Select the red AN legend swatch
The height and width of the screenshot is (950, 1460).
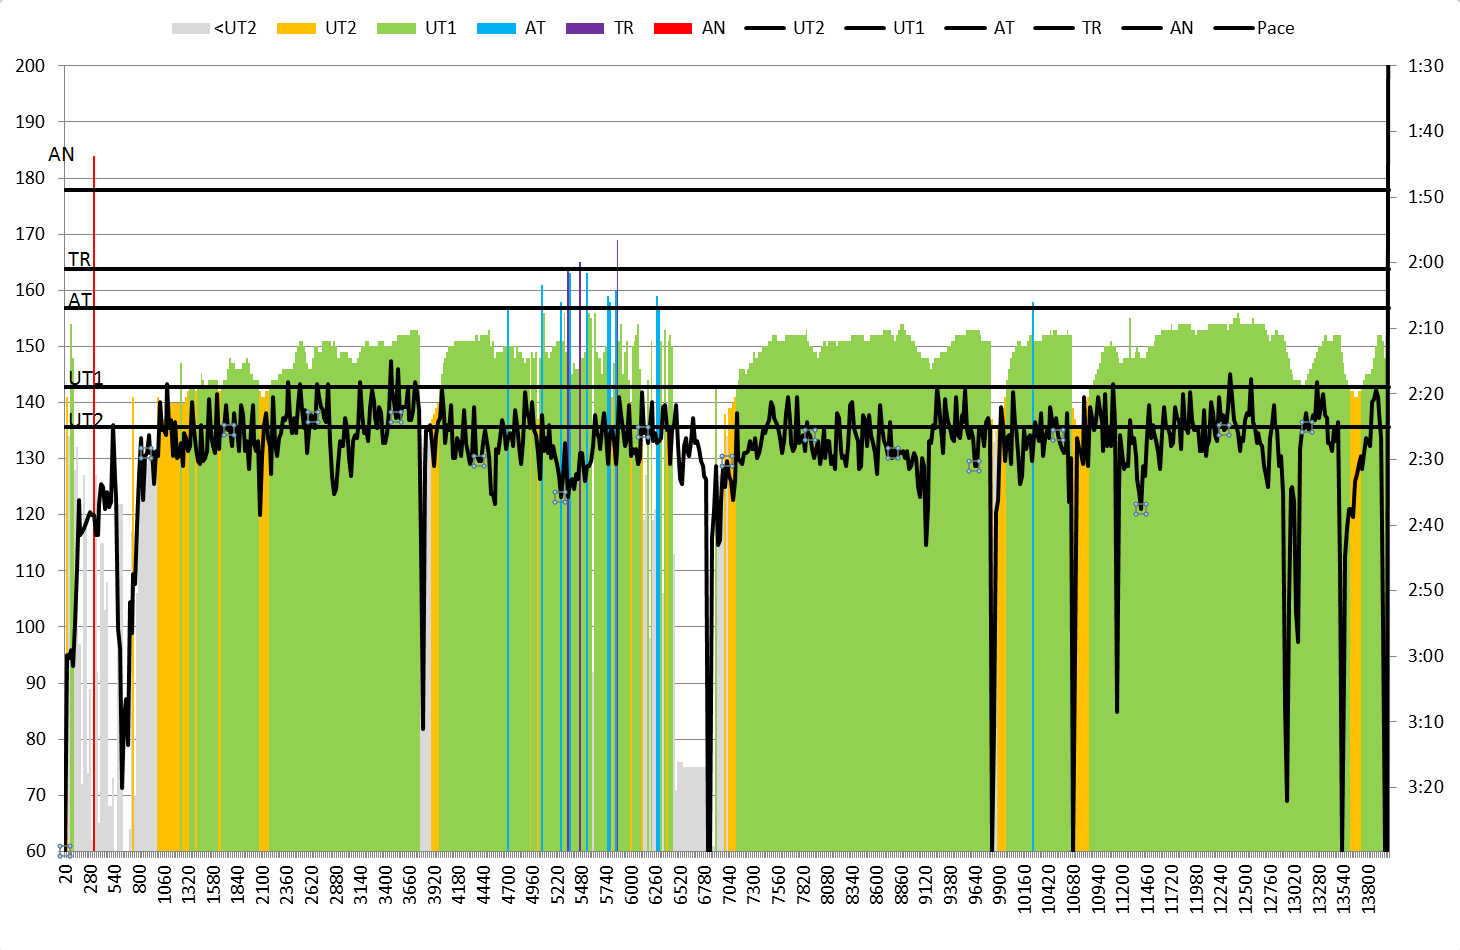[x=673, y=28]
